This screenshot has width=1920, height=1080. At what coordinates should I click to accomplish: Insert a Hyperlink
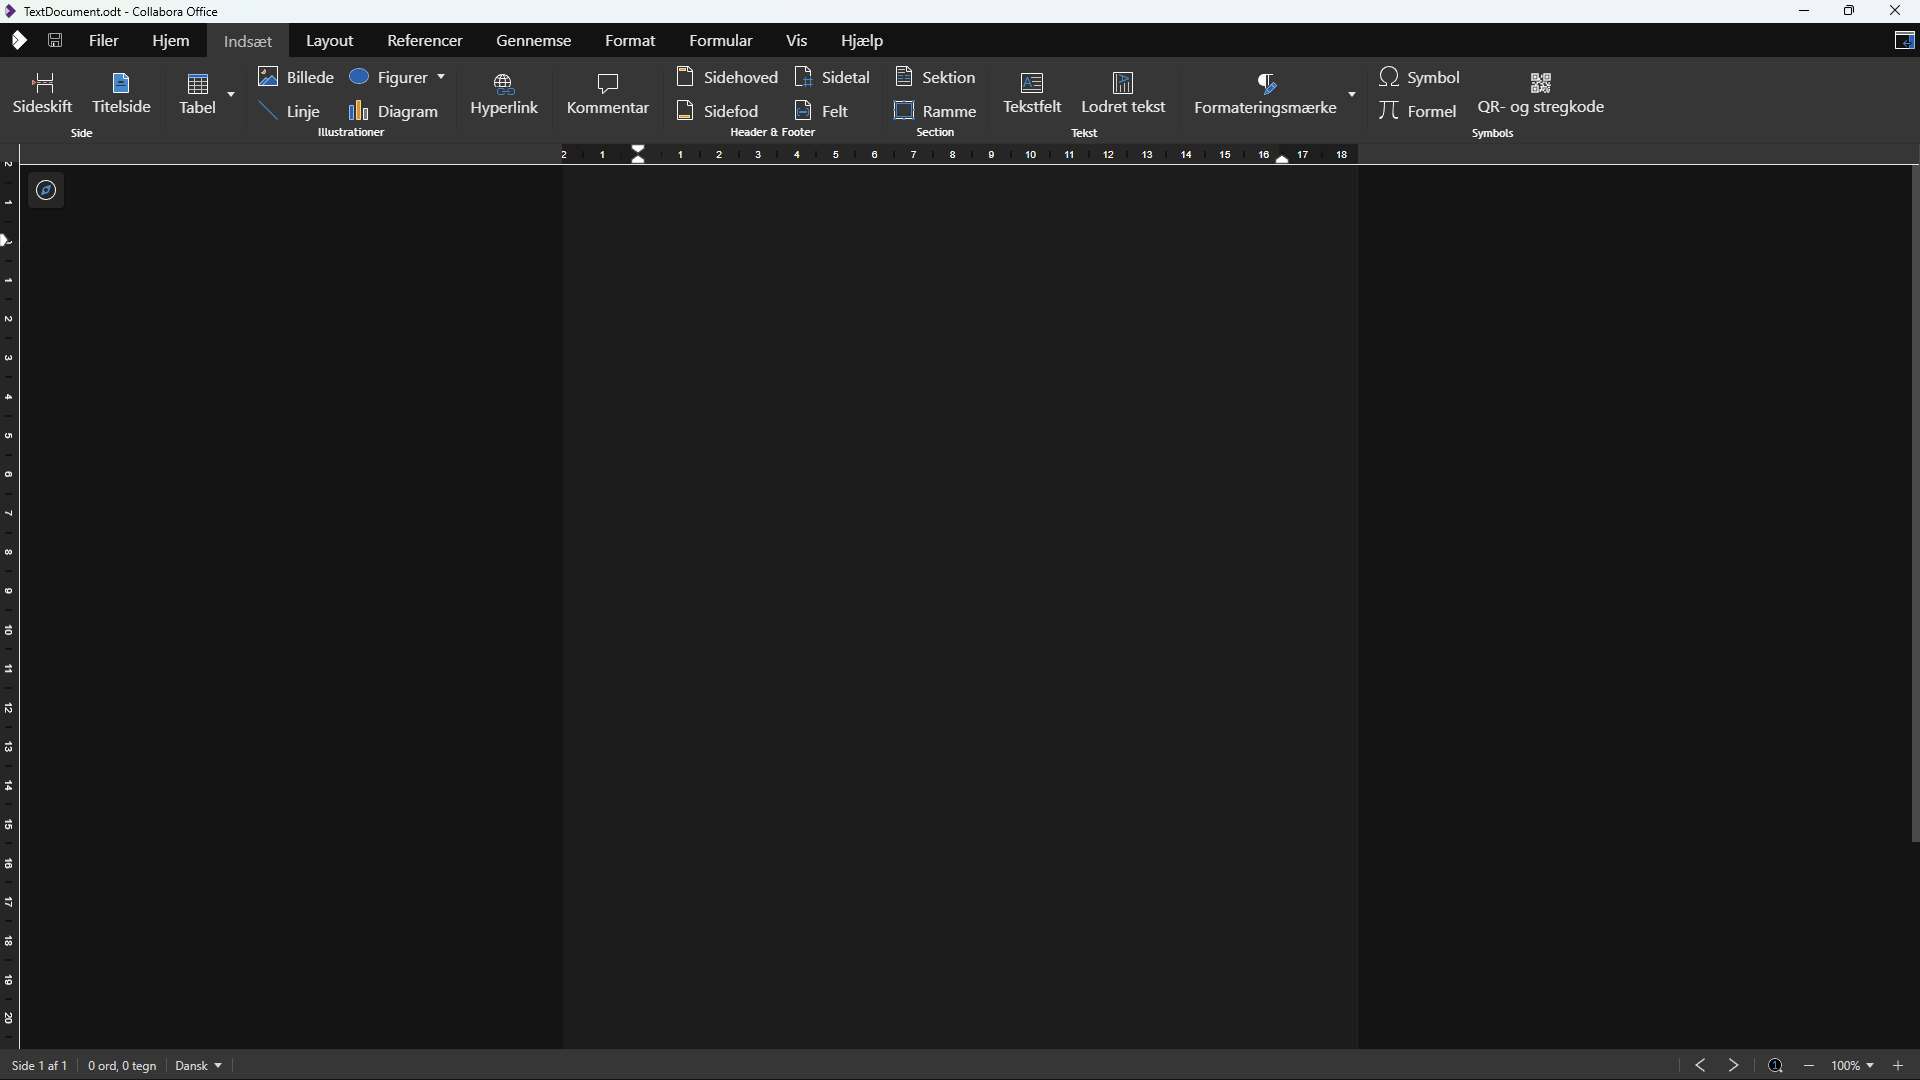pyautogui.click(x=505, y=94)
